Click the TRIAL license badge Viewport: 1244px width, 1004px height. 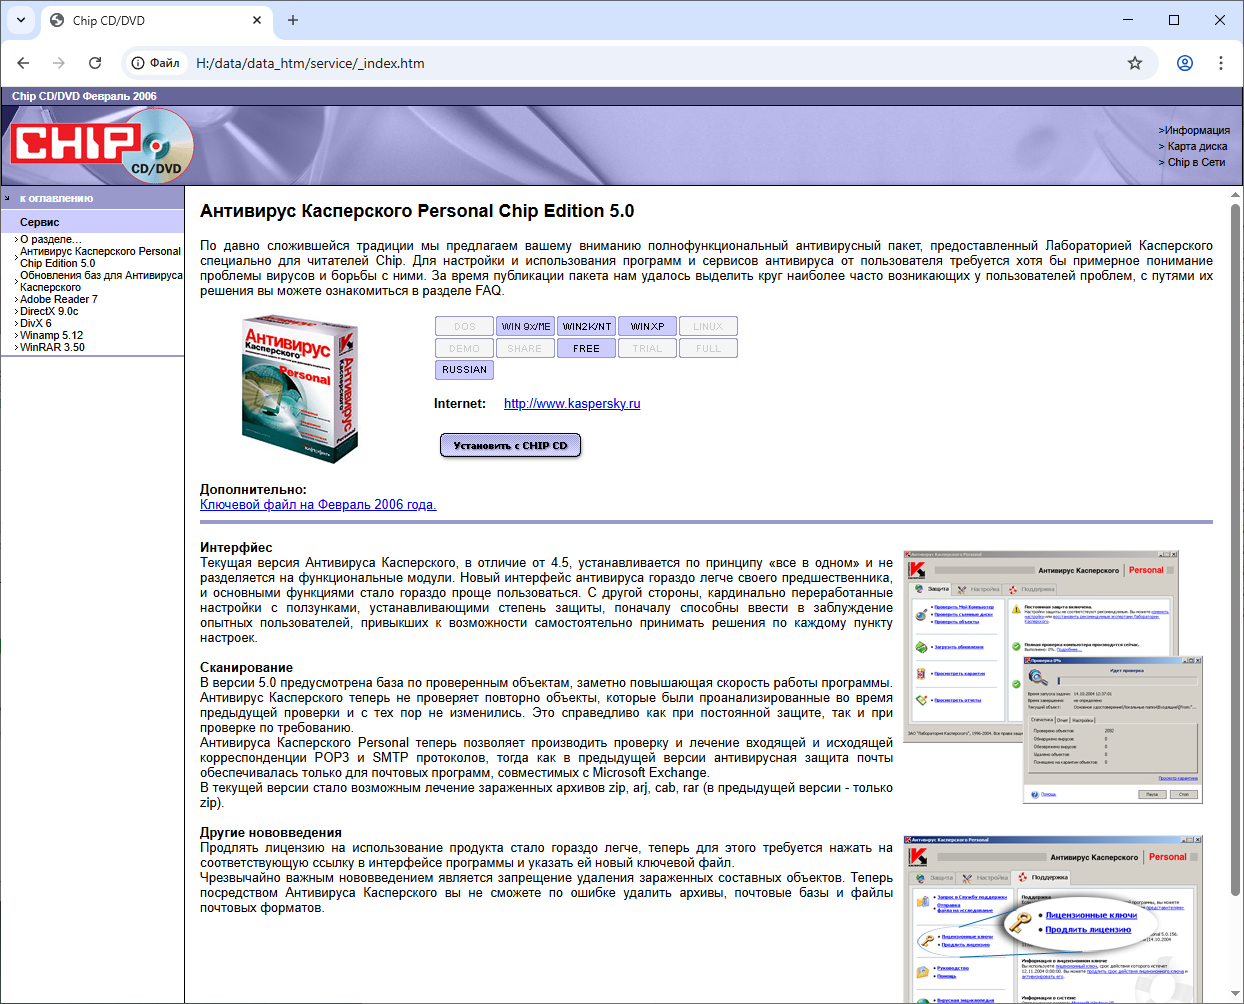648,348
